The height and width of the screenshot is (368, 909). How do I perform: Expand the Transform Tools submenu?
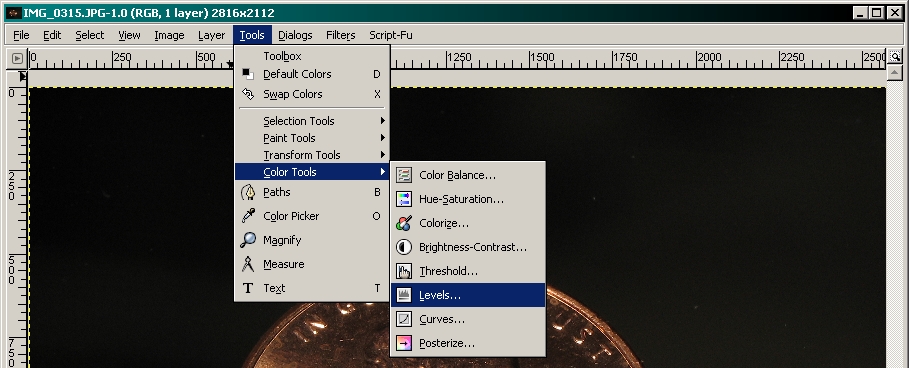tap(312, 155)
